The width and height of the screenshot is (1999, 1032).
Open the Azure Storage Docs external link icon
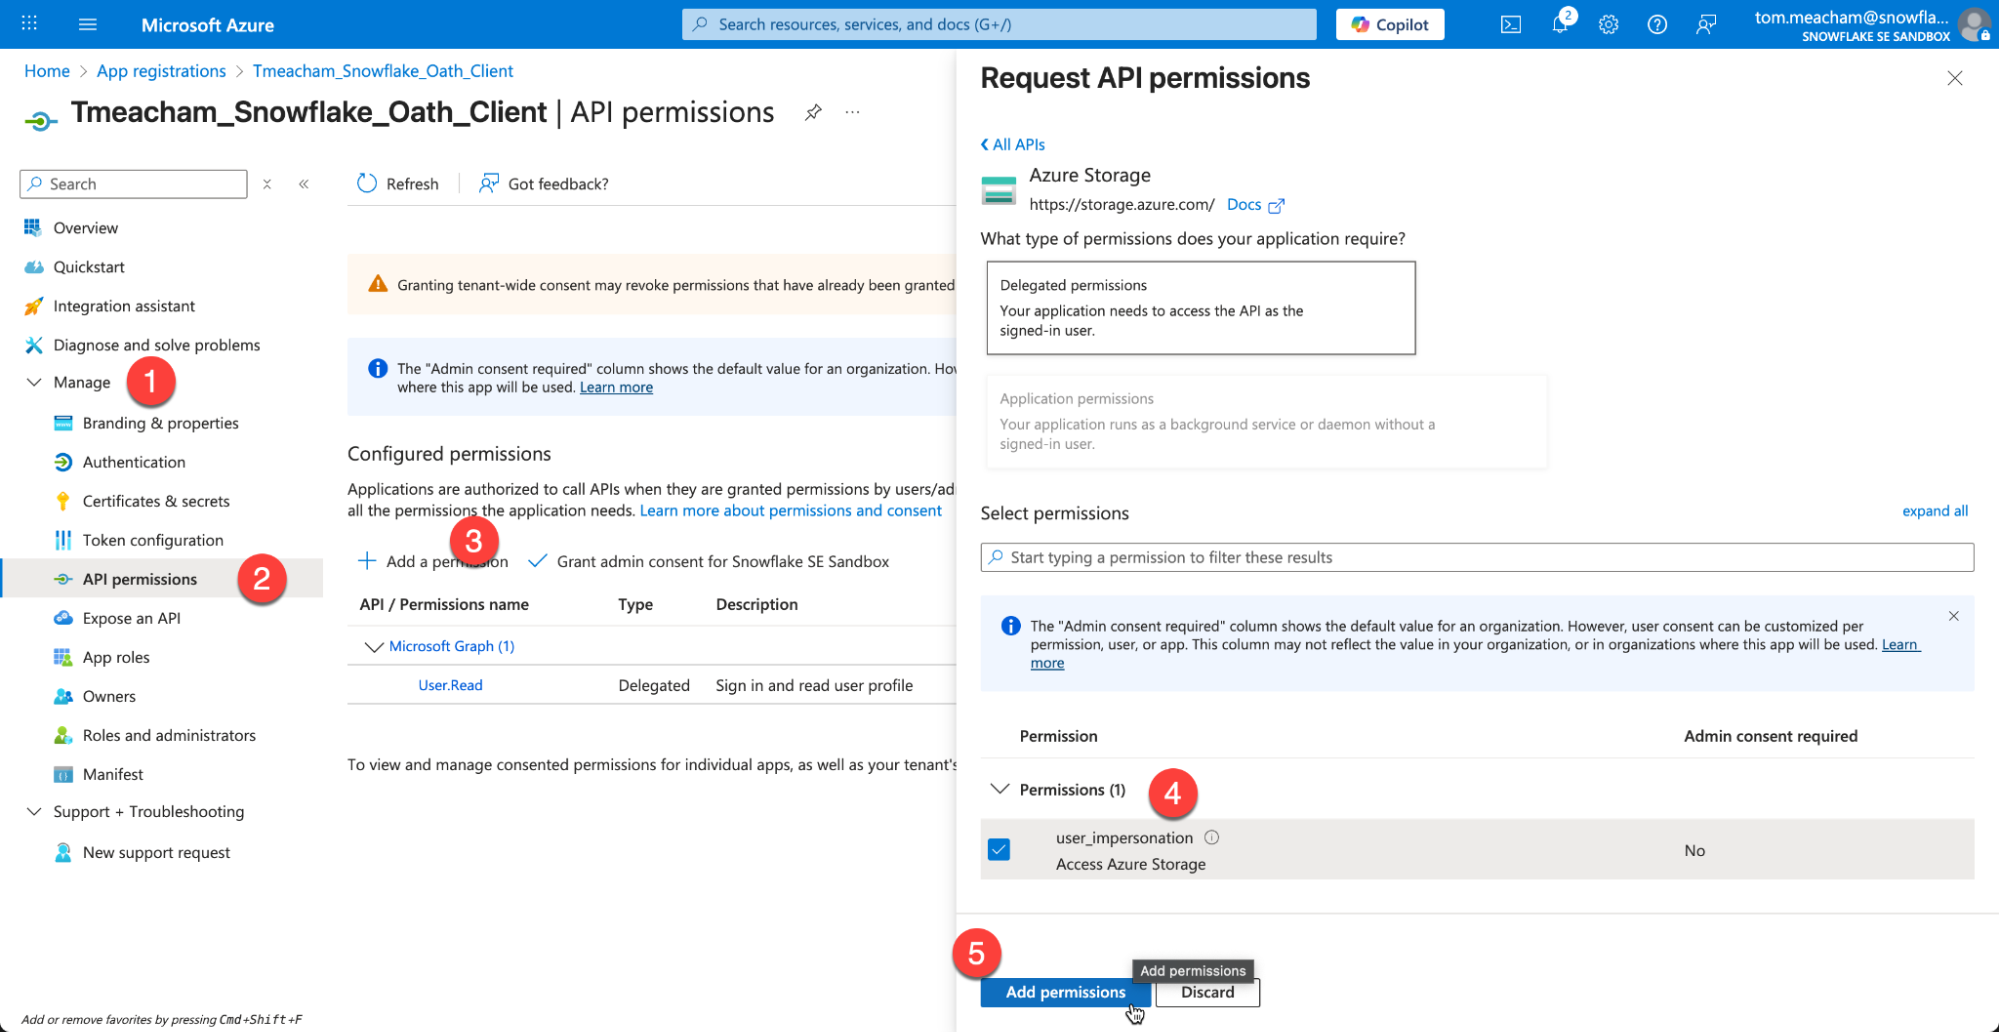pyautogui.click(x=1276, y=205)
